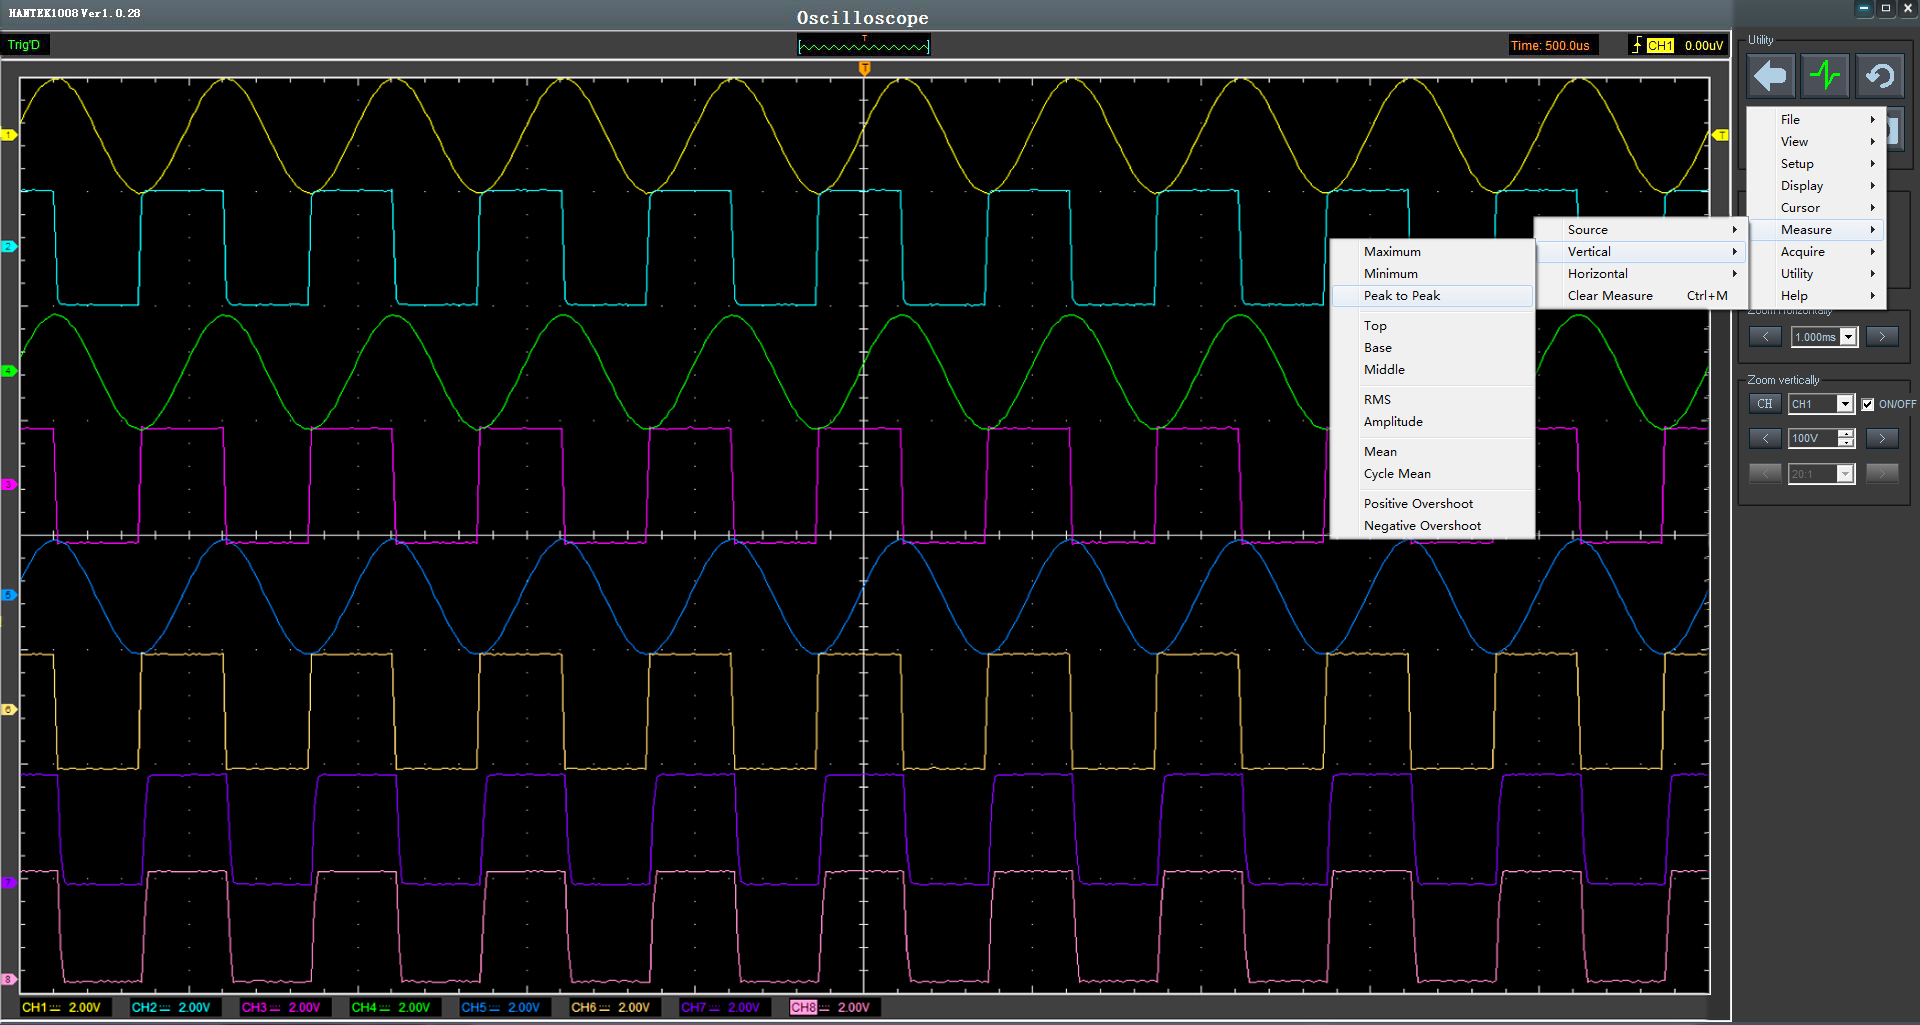Toggle the ON/OFF checkbox for CH1
The height and width of the screenshot is (1025, 1920).
coord(1867,404)
